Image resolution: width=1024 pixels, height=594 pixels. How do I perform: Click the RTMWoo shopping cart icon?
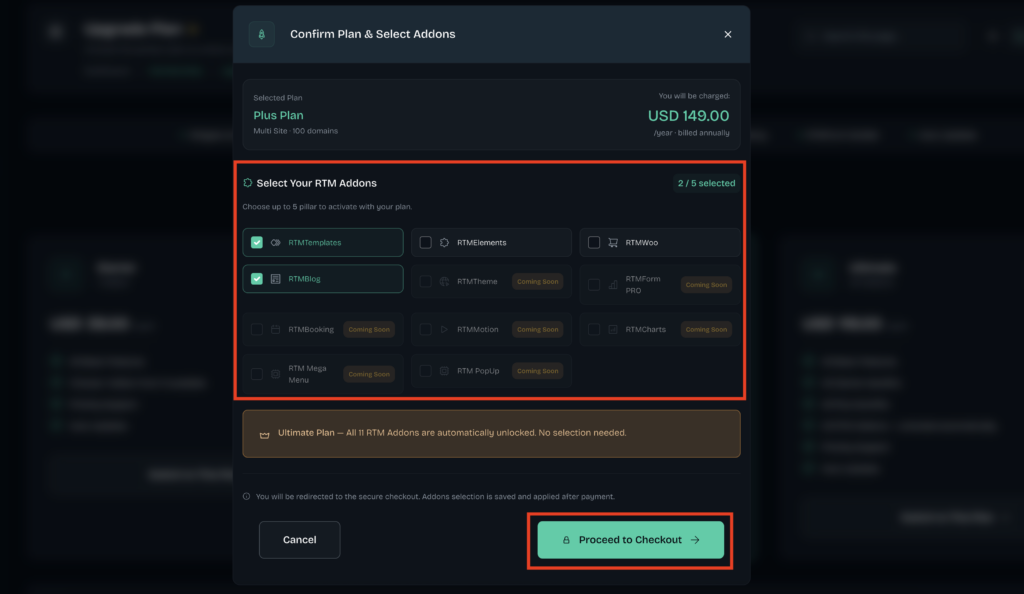pos(613,242)
